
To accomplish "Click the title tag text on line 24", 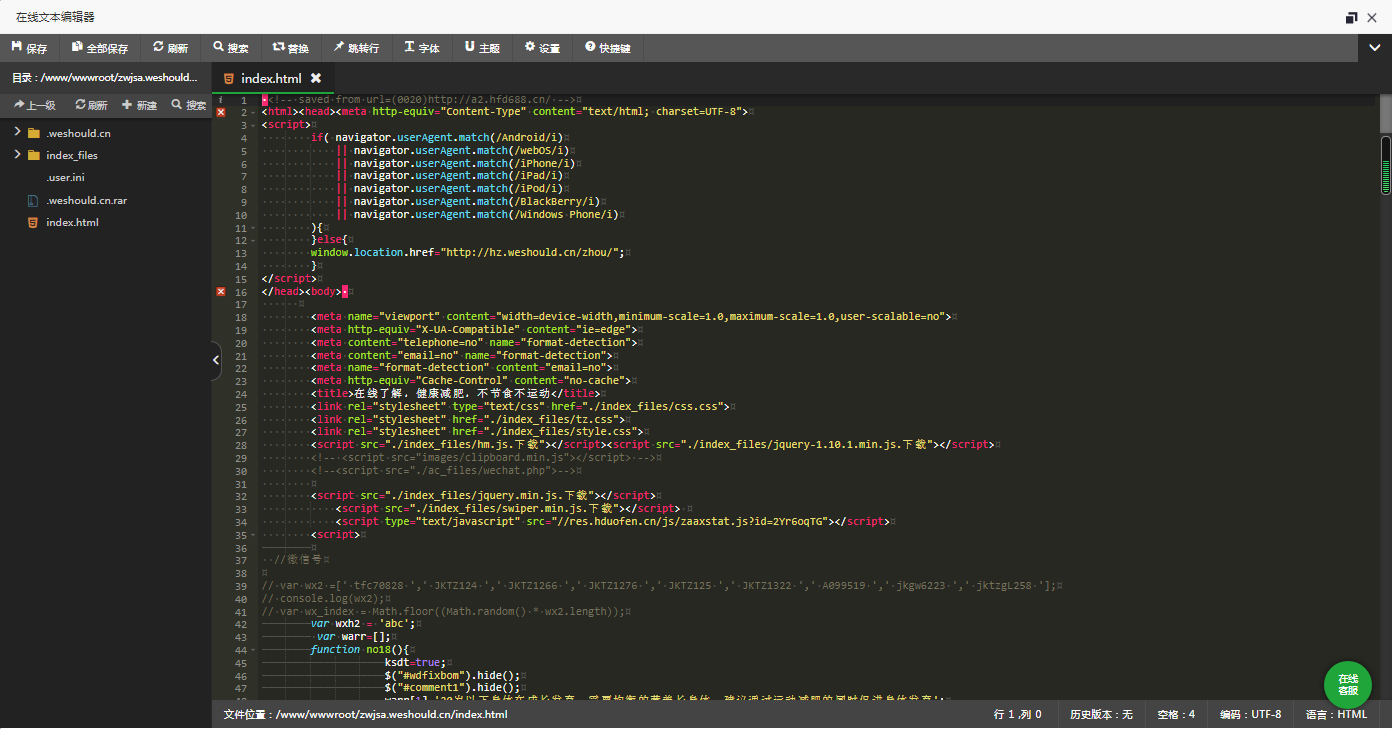I will click(458, 394).
